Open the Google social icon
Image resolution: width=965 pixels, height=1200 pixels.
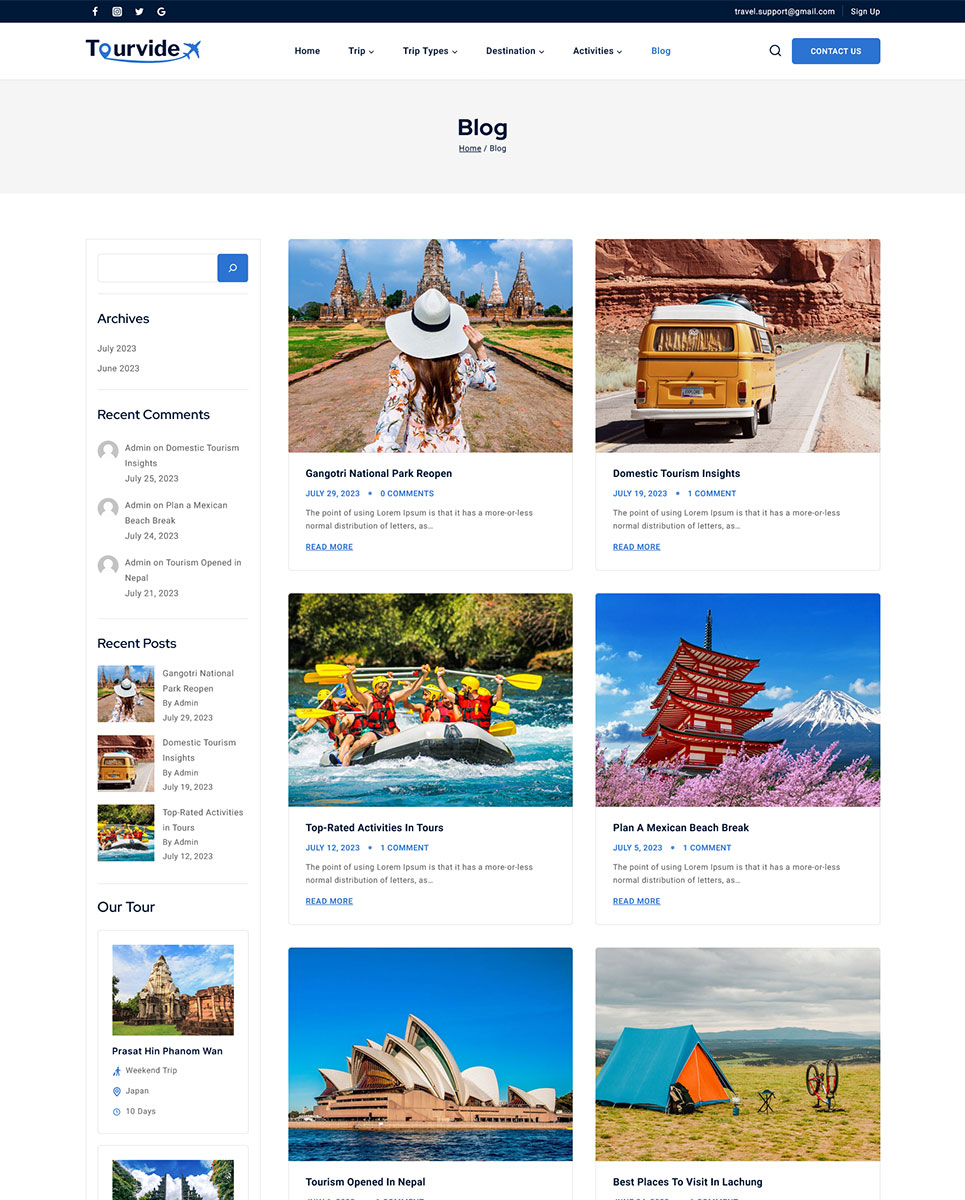161,12
